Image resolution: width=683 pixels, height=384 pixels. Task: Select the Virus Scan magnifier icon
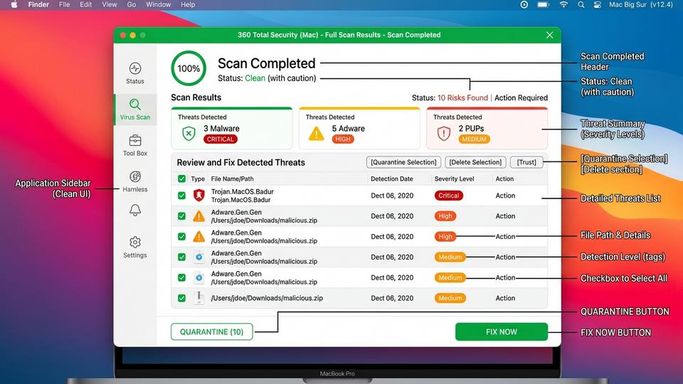pyautogui.click(x=135, y=104)
